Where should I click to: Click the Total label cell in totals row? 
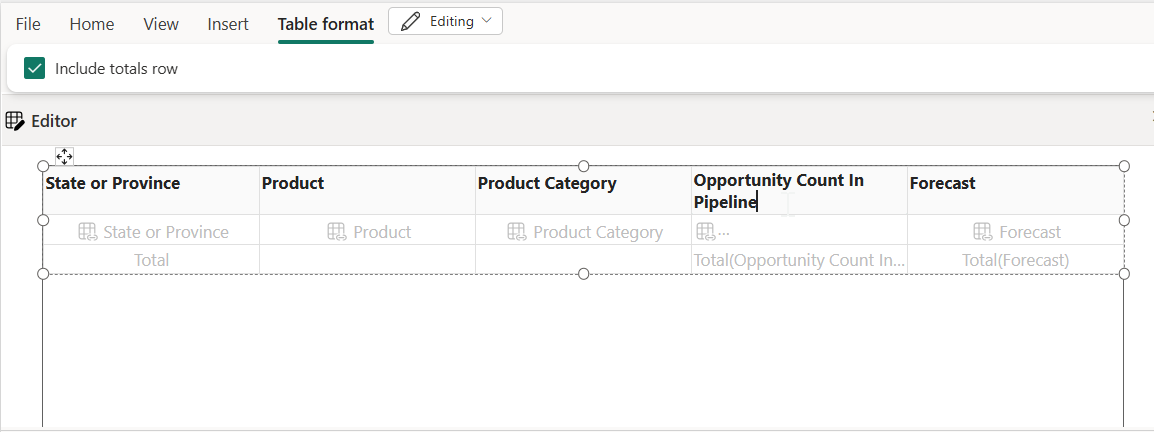coord(151,260)
